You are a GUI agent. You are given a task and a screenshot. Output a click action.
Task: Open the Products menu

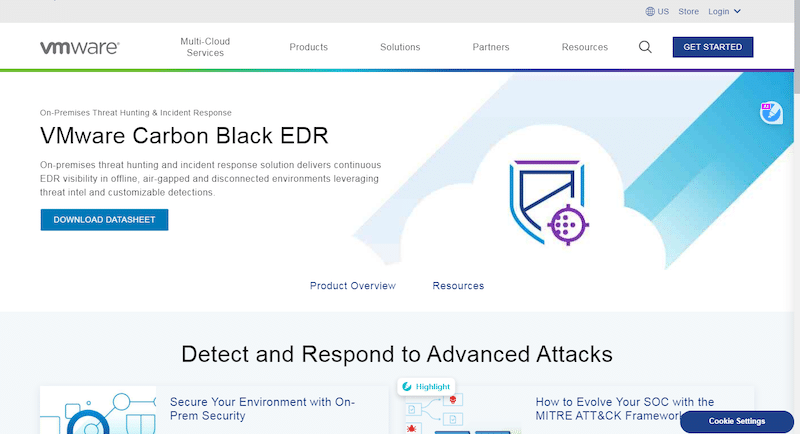point(309,47)
